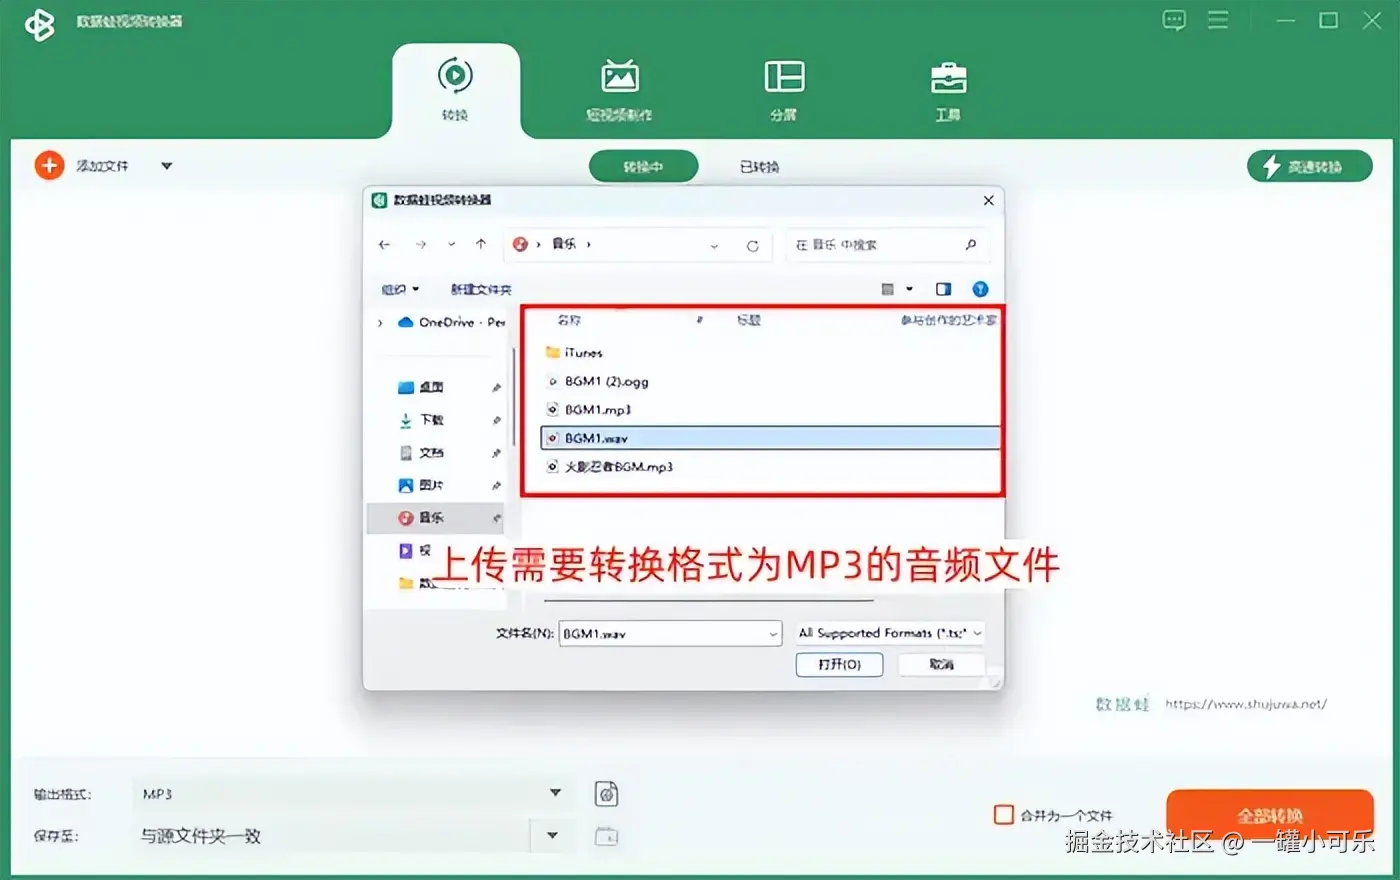The height and width of the screenshot is (880, 1400).
Task: Click the Up one level arrow
Action: coord(481,245)
